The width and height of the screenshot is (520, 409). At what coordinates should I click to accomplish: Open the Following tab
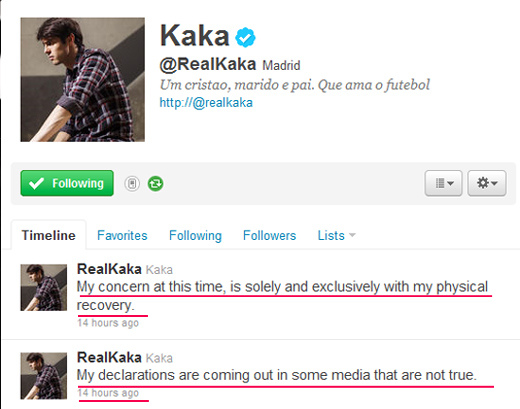point(195,235)
